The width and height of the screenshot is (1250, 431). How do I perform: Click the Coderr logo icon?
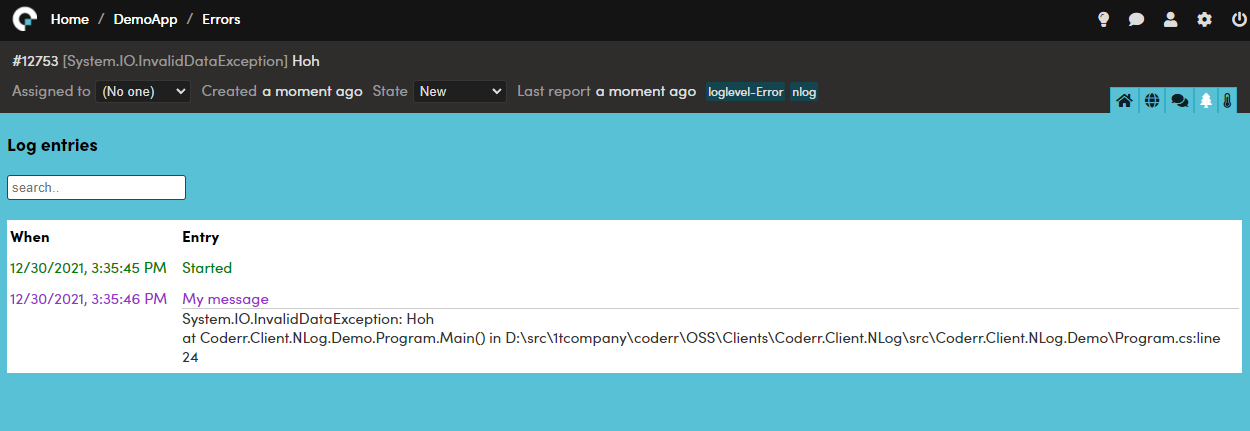point(24,19)
